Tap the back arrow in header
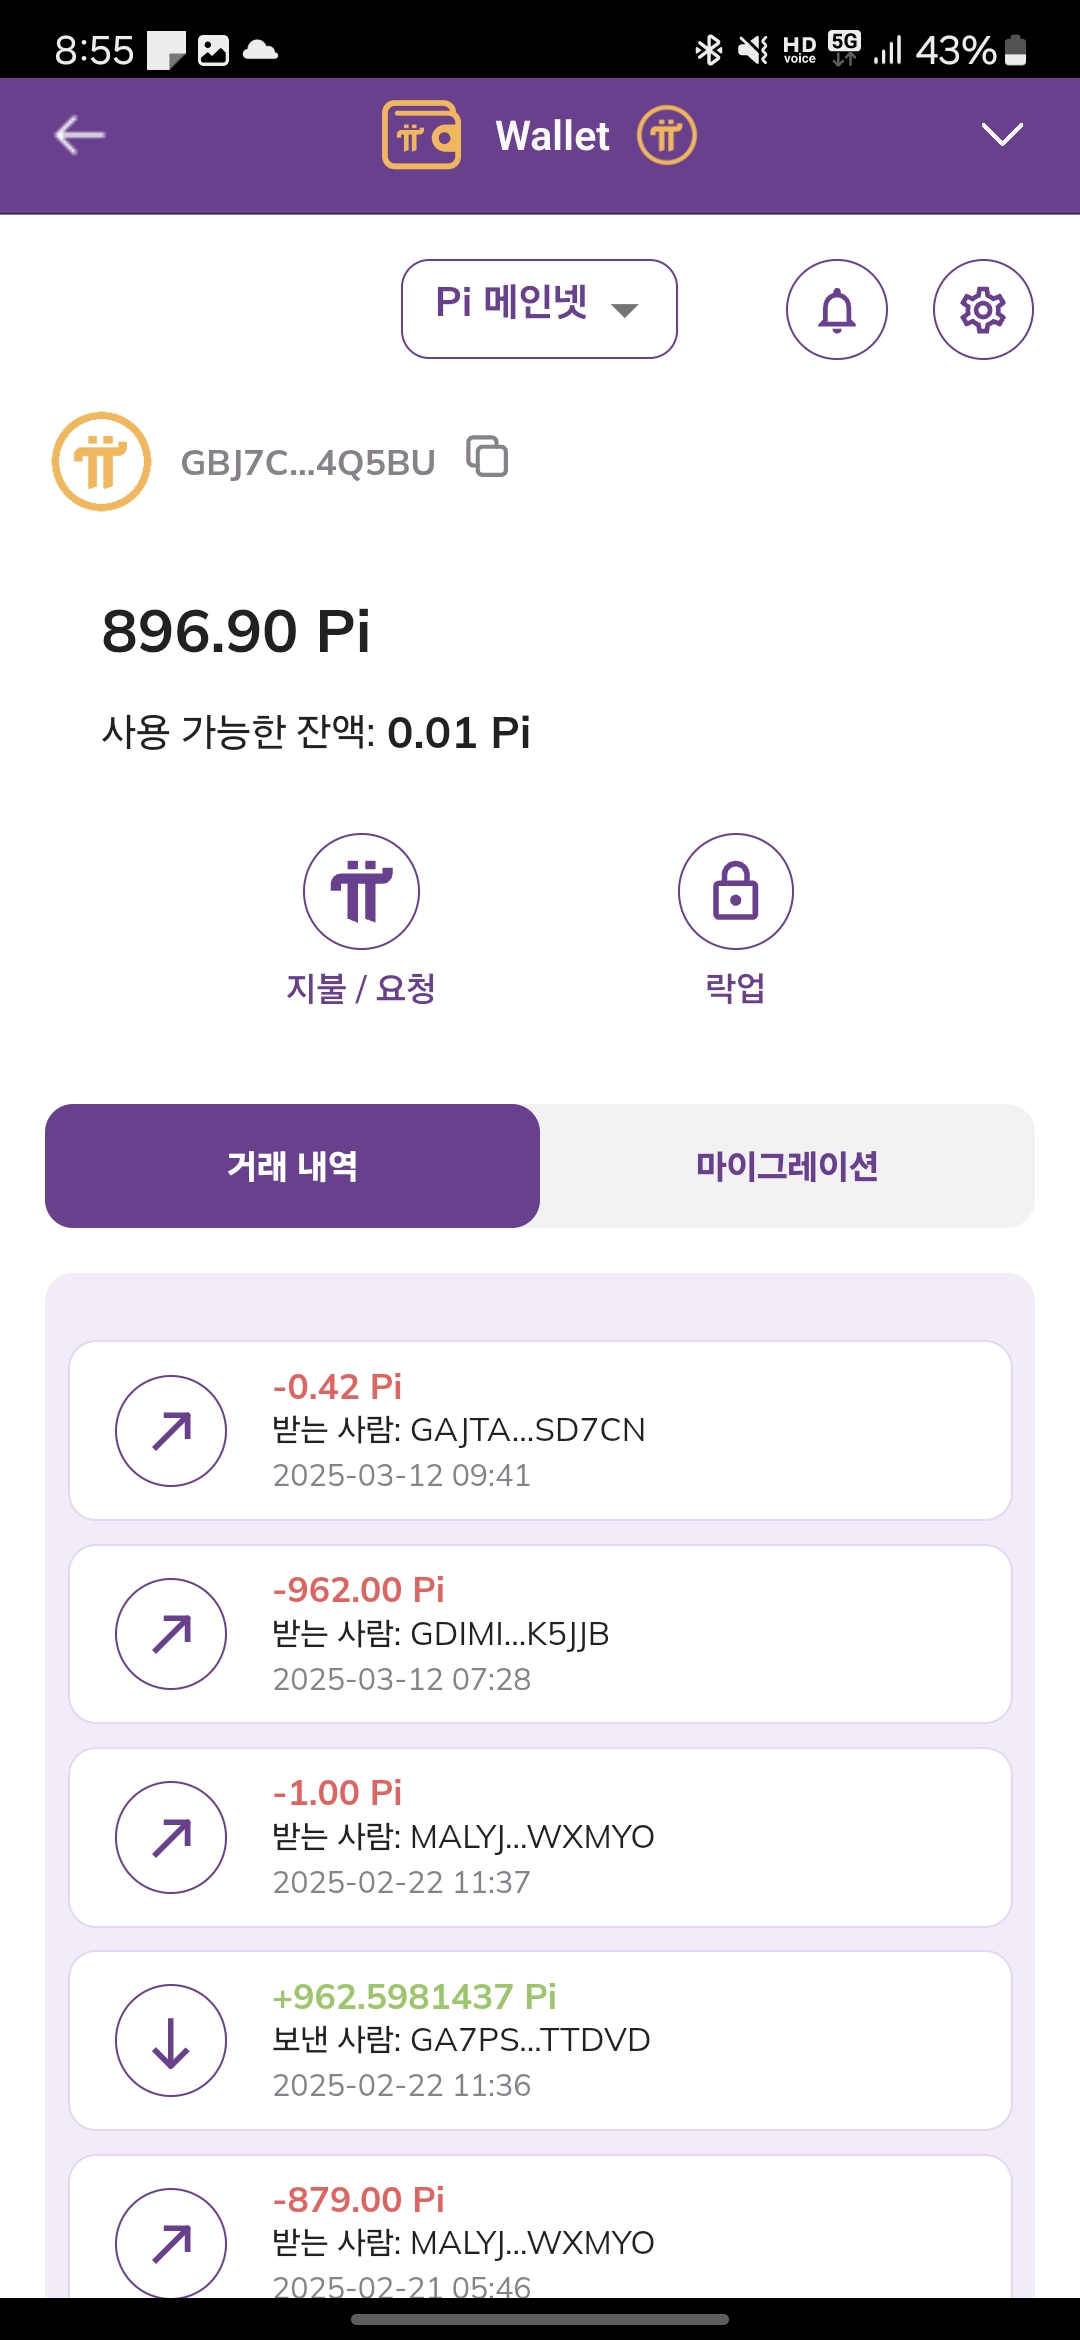Viewport: 1080px width, 2340px height. point(80,135)
